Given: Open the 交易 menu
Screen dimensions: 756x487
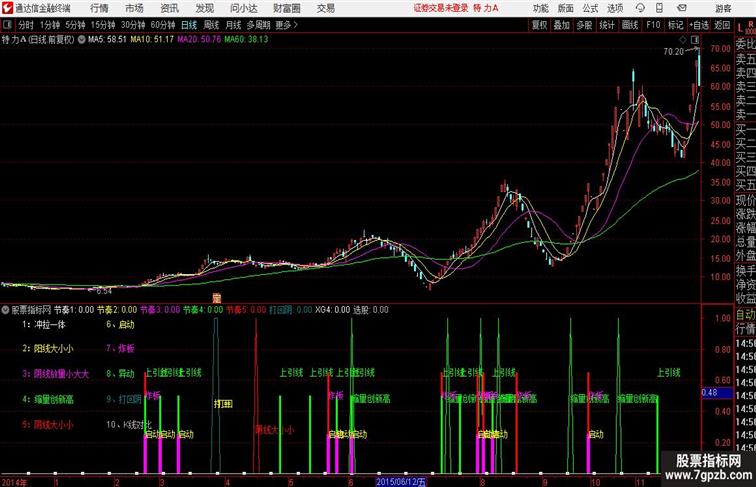Looking at the screenshot, I should pos(325,8).
